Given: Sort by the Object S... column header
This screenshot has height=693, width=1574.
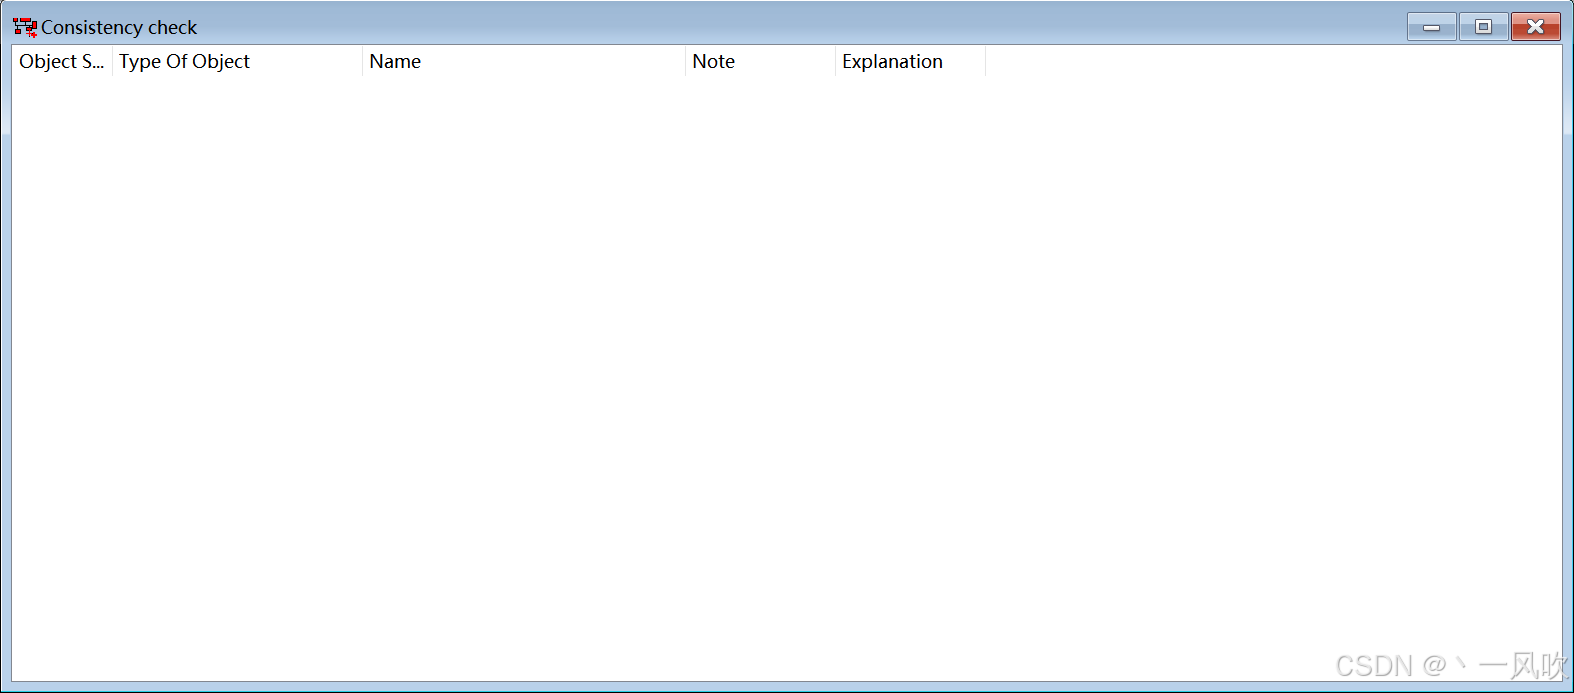Looking at the screenshot, I should 62,61.
